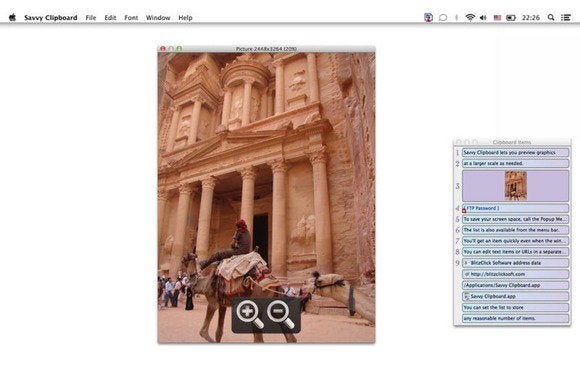Select the 'BlitzClick Software address data' item
The height and width of the screenshot is (388, 580).
[515, 263]
